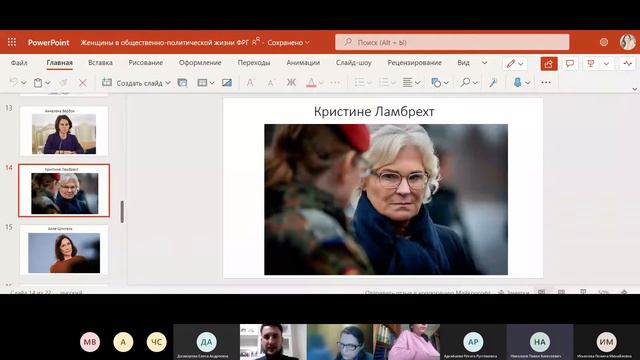
Task: Open dictate options dropdown arrow
Action: pos(528,83)
